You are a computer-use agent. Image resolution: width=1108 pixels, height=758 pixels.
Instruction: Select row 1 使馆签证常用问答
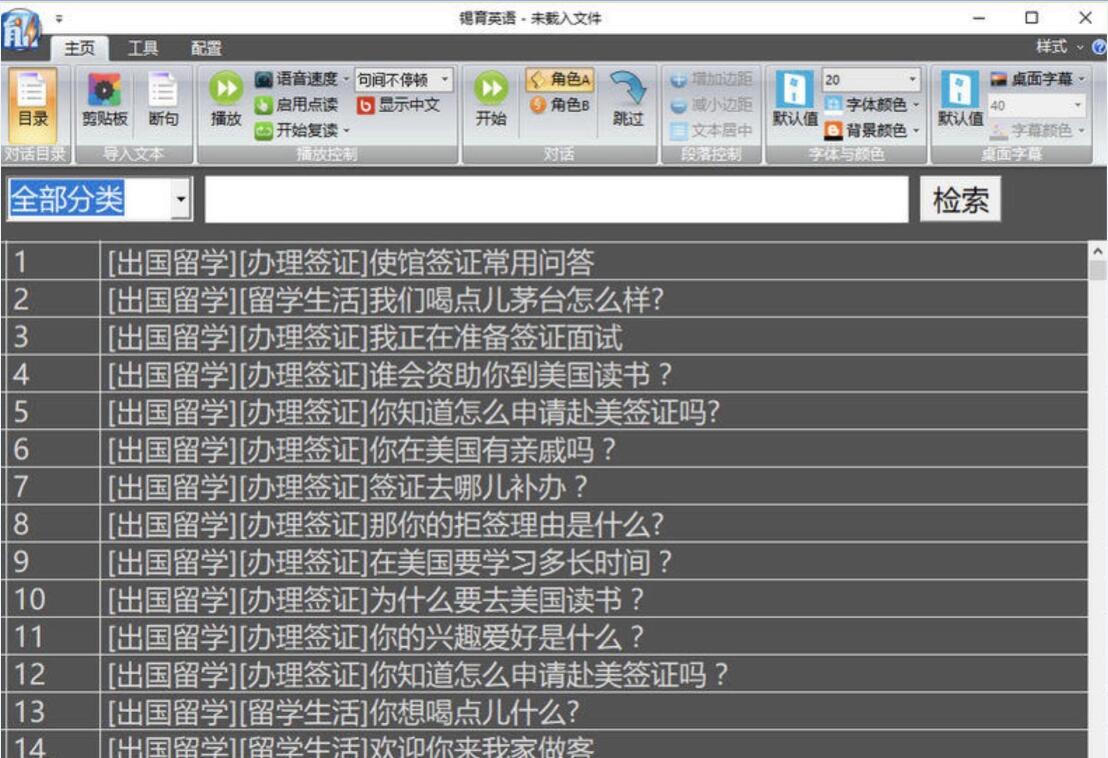pos(545,262)
